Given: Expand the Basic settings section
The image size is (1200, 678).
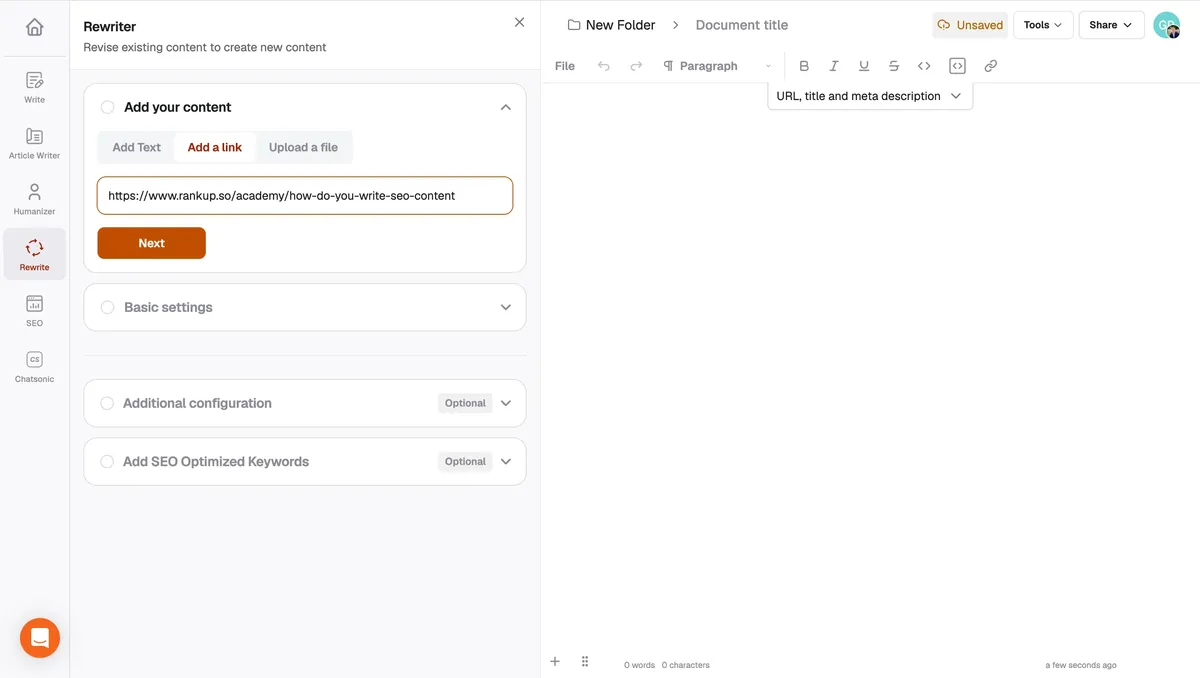Looking at the screenshot, I should (506, 307).
